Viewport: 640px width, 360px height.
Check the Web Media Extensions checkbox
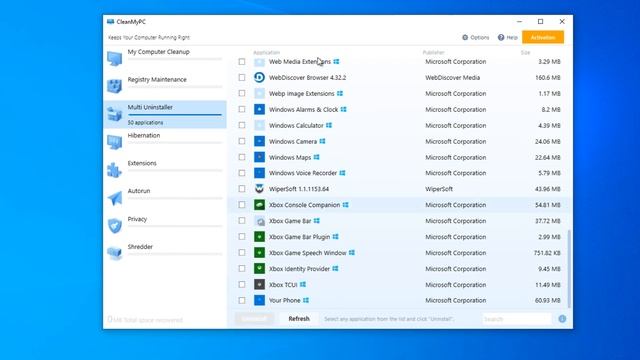[x=242, y=62]
